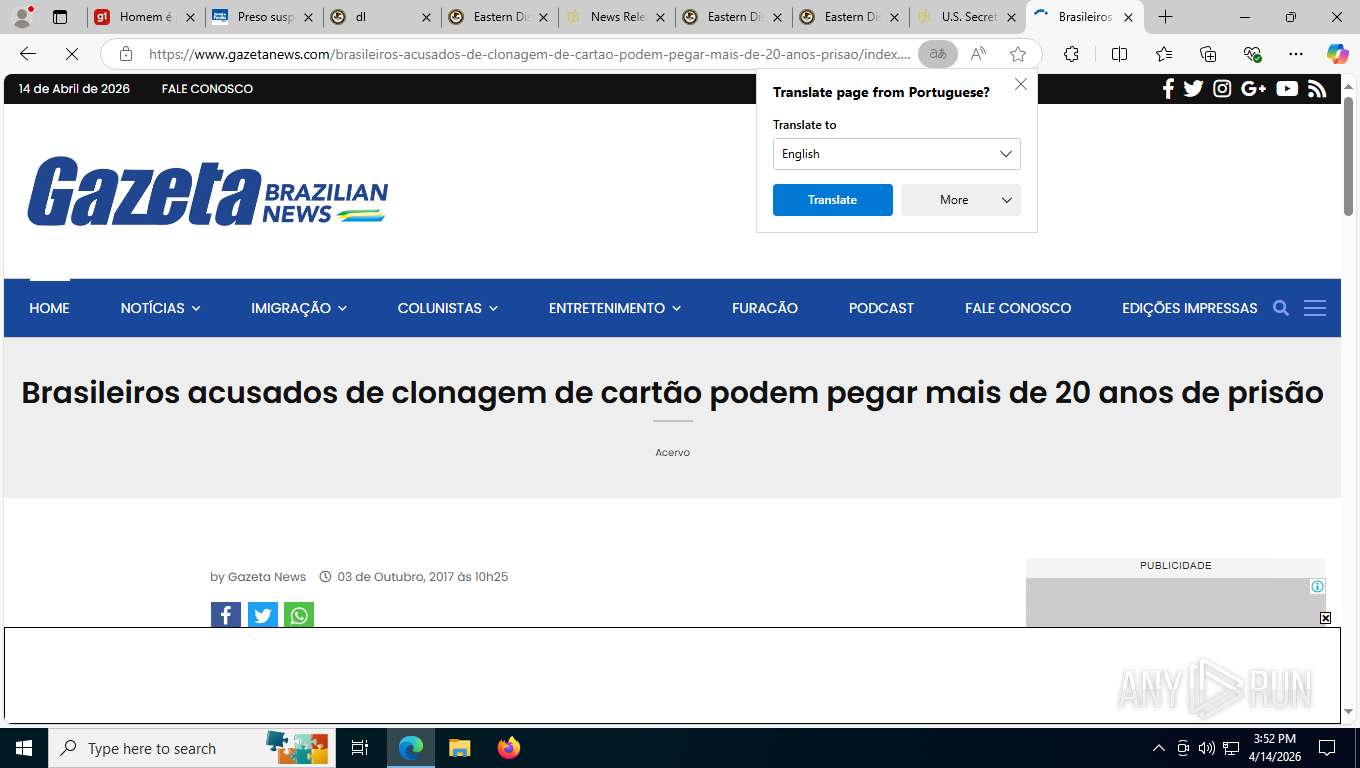This screenshot has width=1360, height=768.
Task: Open Gazeta's Facebook page icon in header
Action: [1168, 89]
